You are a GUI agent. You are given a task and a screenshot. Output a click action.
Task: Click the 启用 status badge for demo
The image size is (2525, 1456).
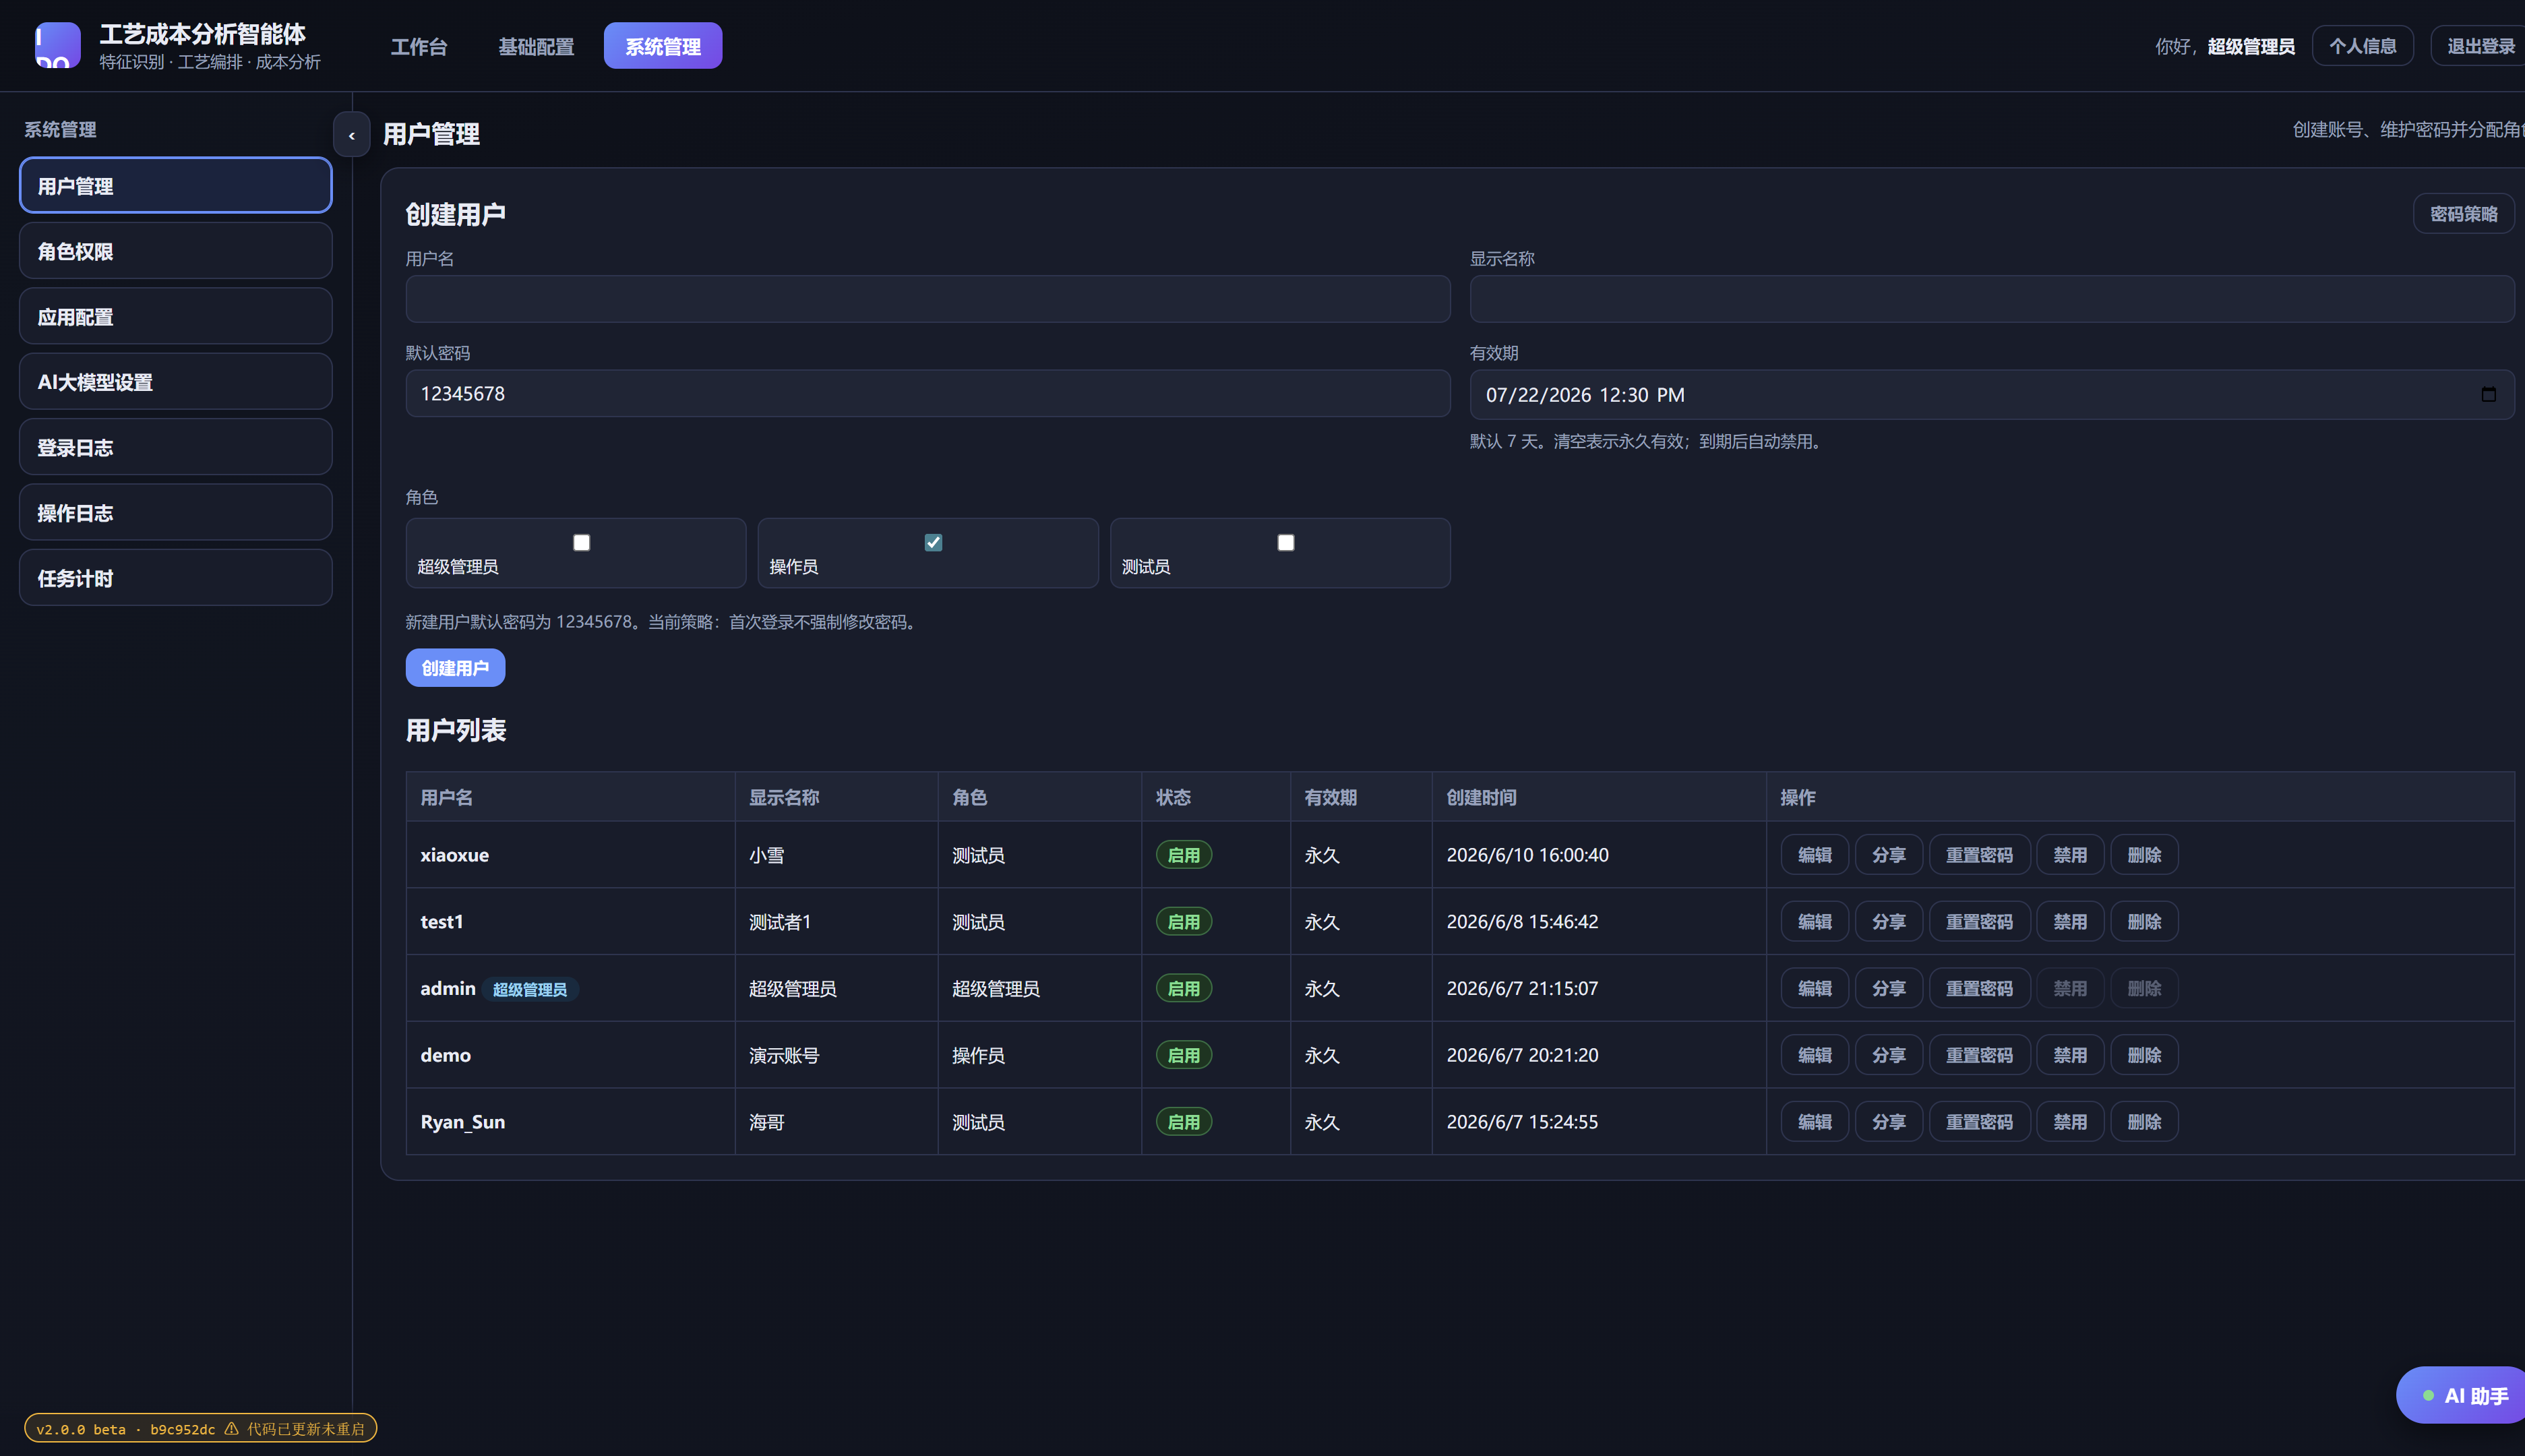(1184, 1055)
